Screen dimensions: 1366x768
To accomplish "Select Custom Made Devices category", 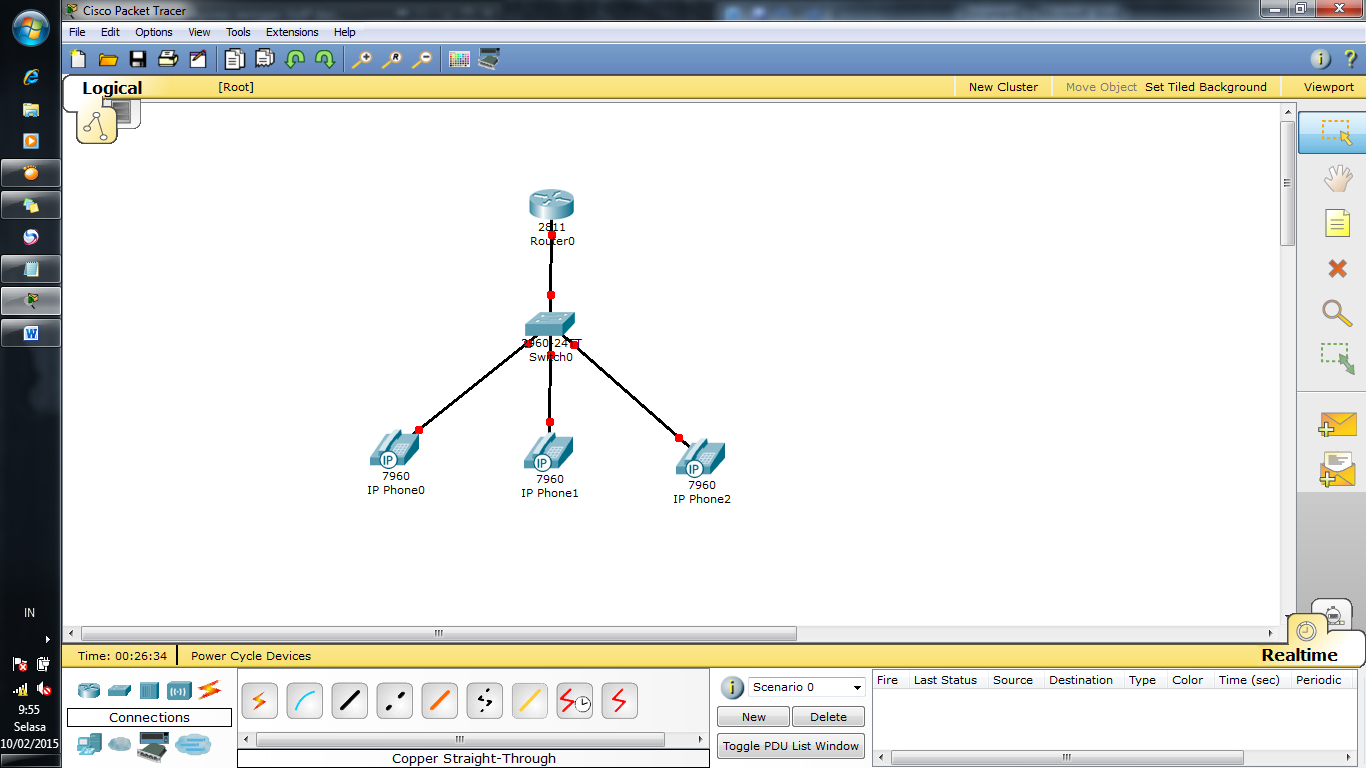I will (152, 744).
